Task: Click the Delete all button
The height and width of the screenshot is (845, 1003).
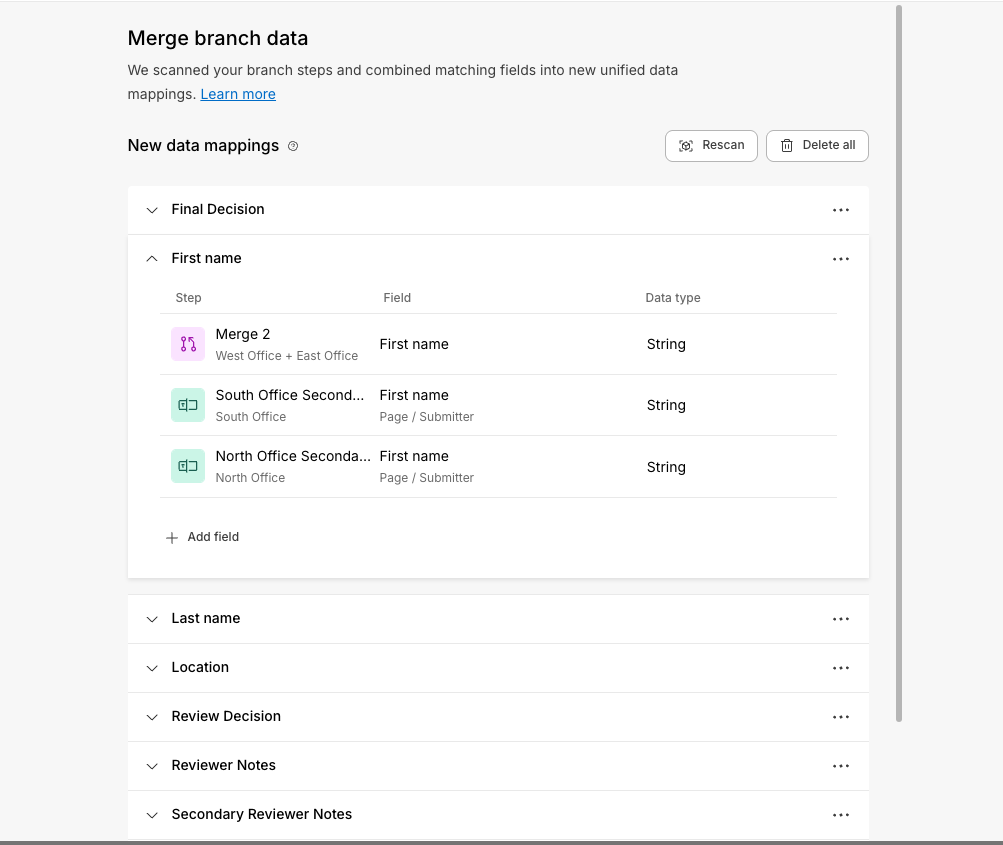Action: click(817, 146)
